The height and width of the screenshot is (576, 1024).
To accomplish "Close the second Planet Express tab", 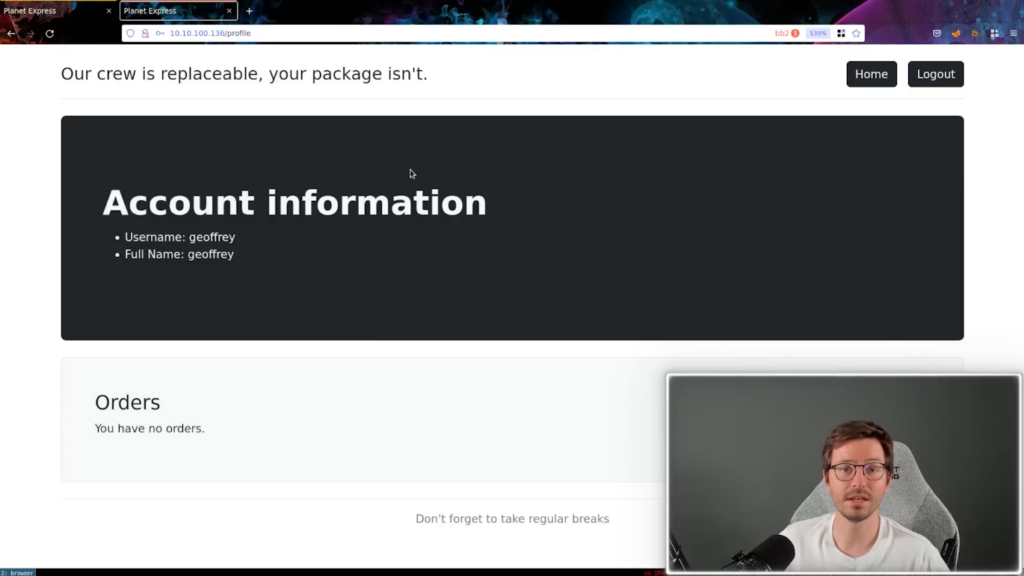I will [x=229, y=11].
